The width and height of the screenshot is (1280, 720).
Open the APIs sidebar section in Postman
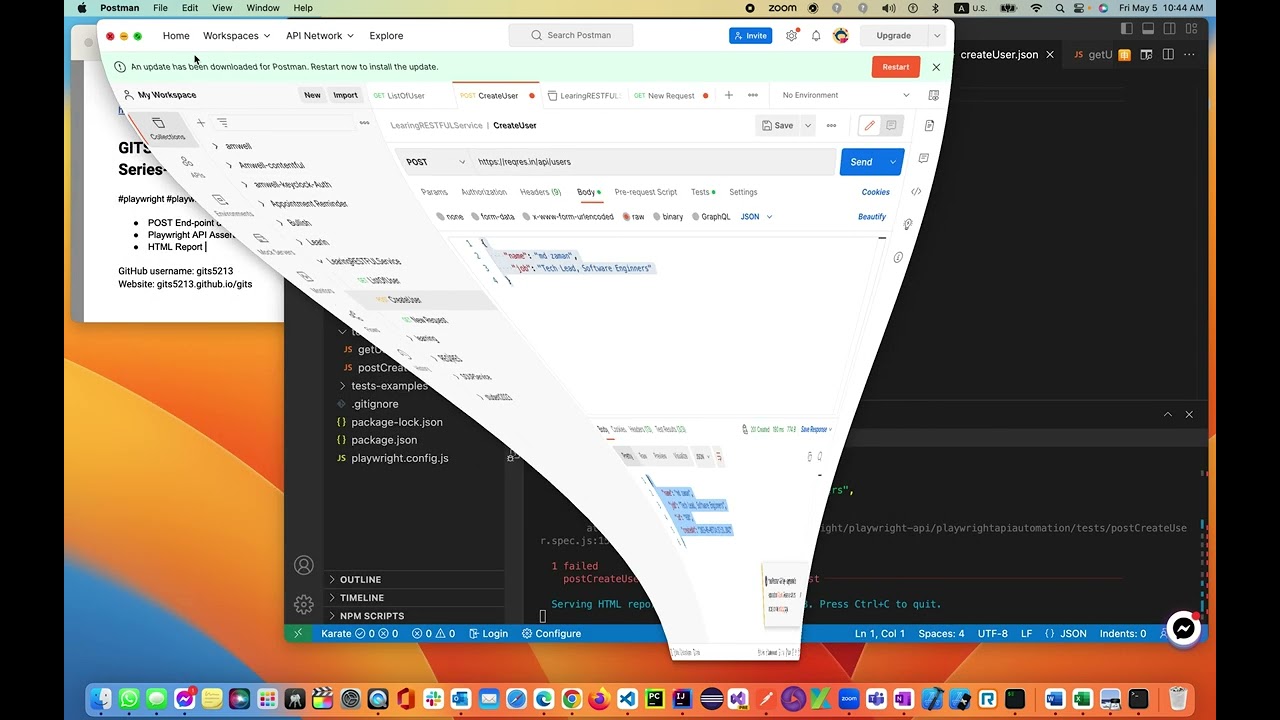click(x=190, y=167)
